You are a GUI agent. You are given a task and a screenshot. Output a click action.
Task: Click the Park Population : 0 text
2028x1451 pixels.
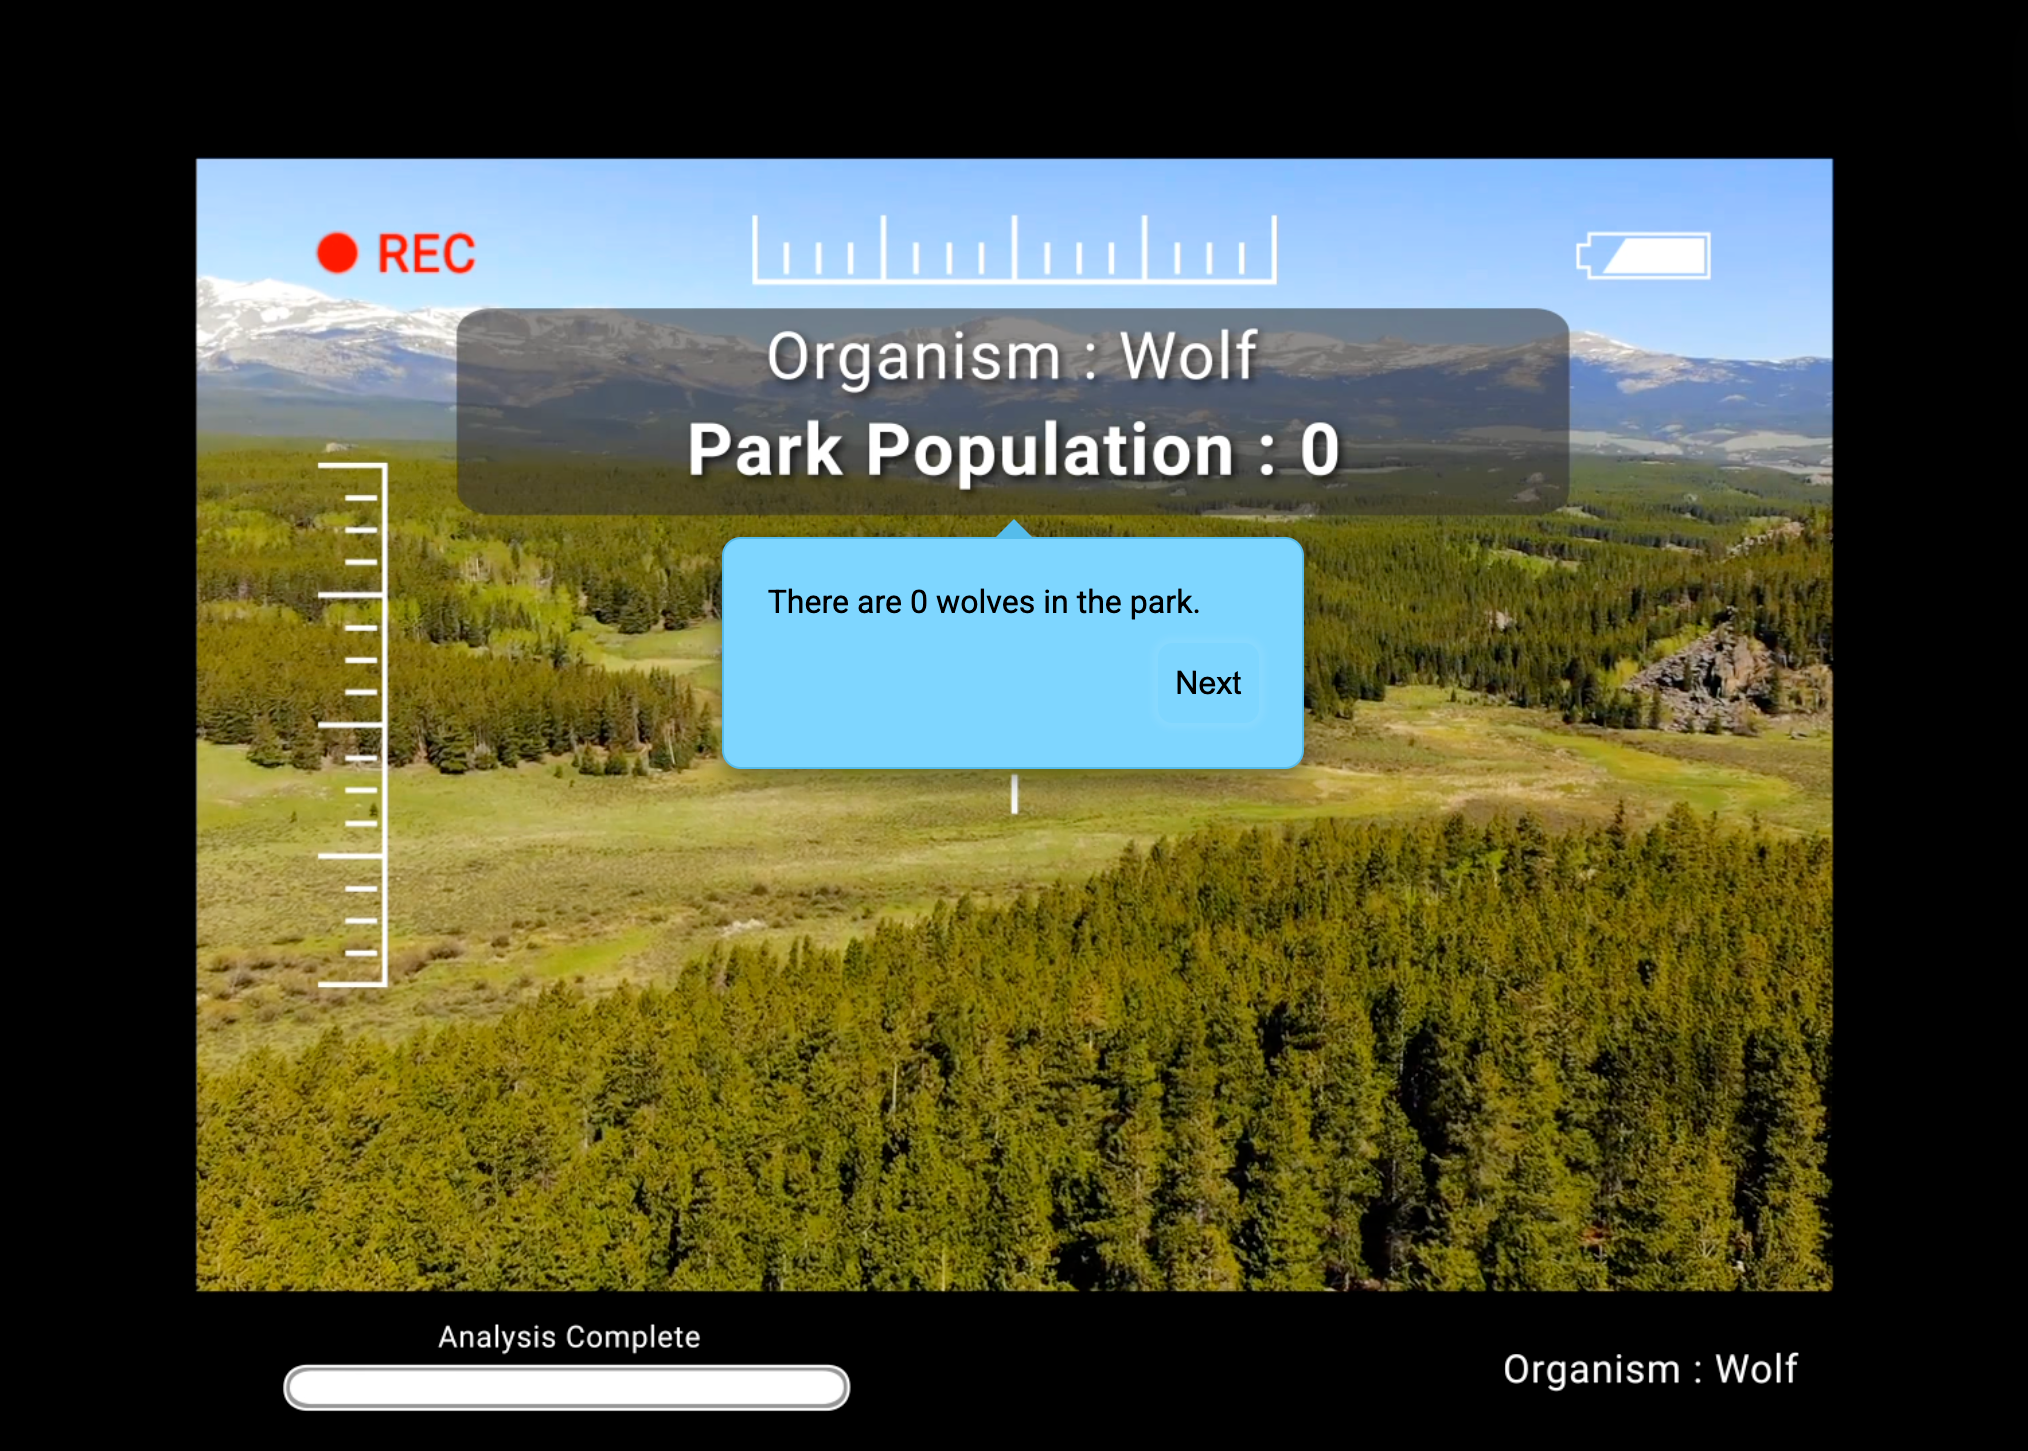[1012, 450]
